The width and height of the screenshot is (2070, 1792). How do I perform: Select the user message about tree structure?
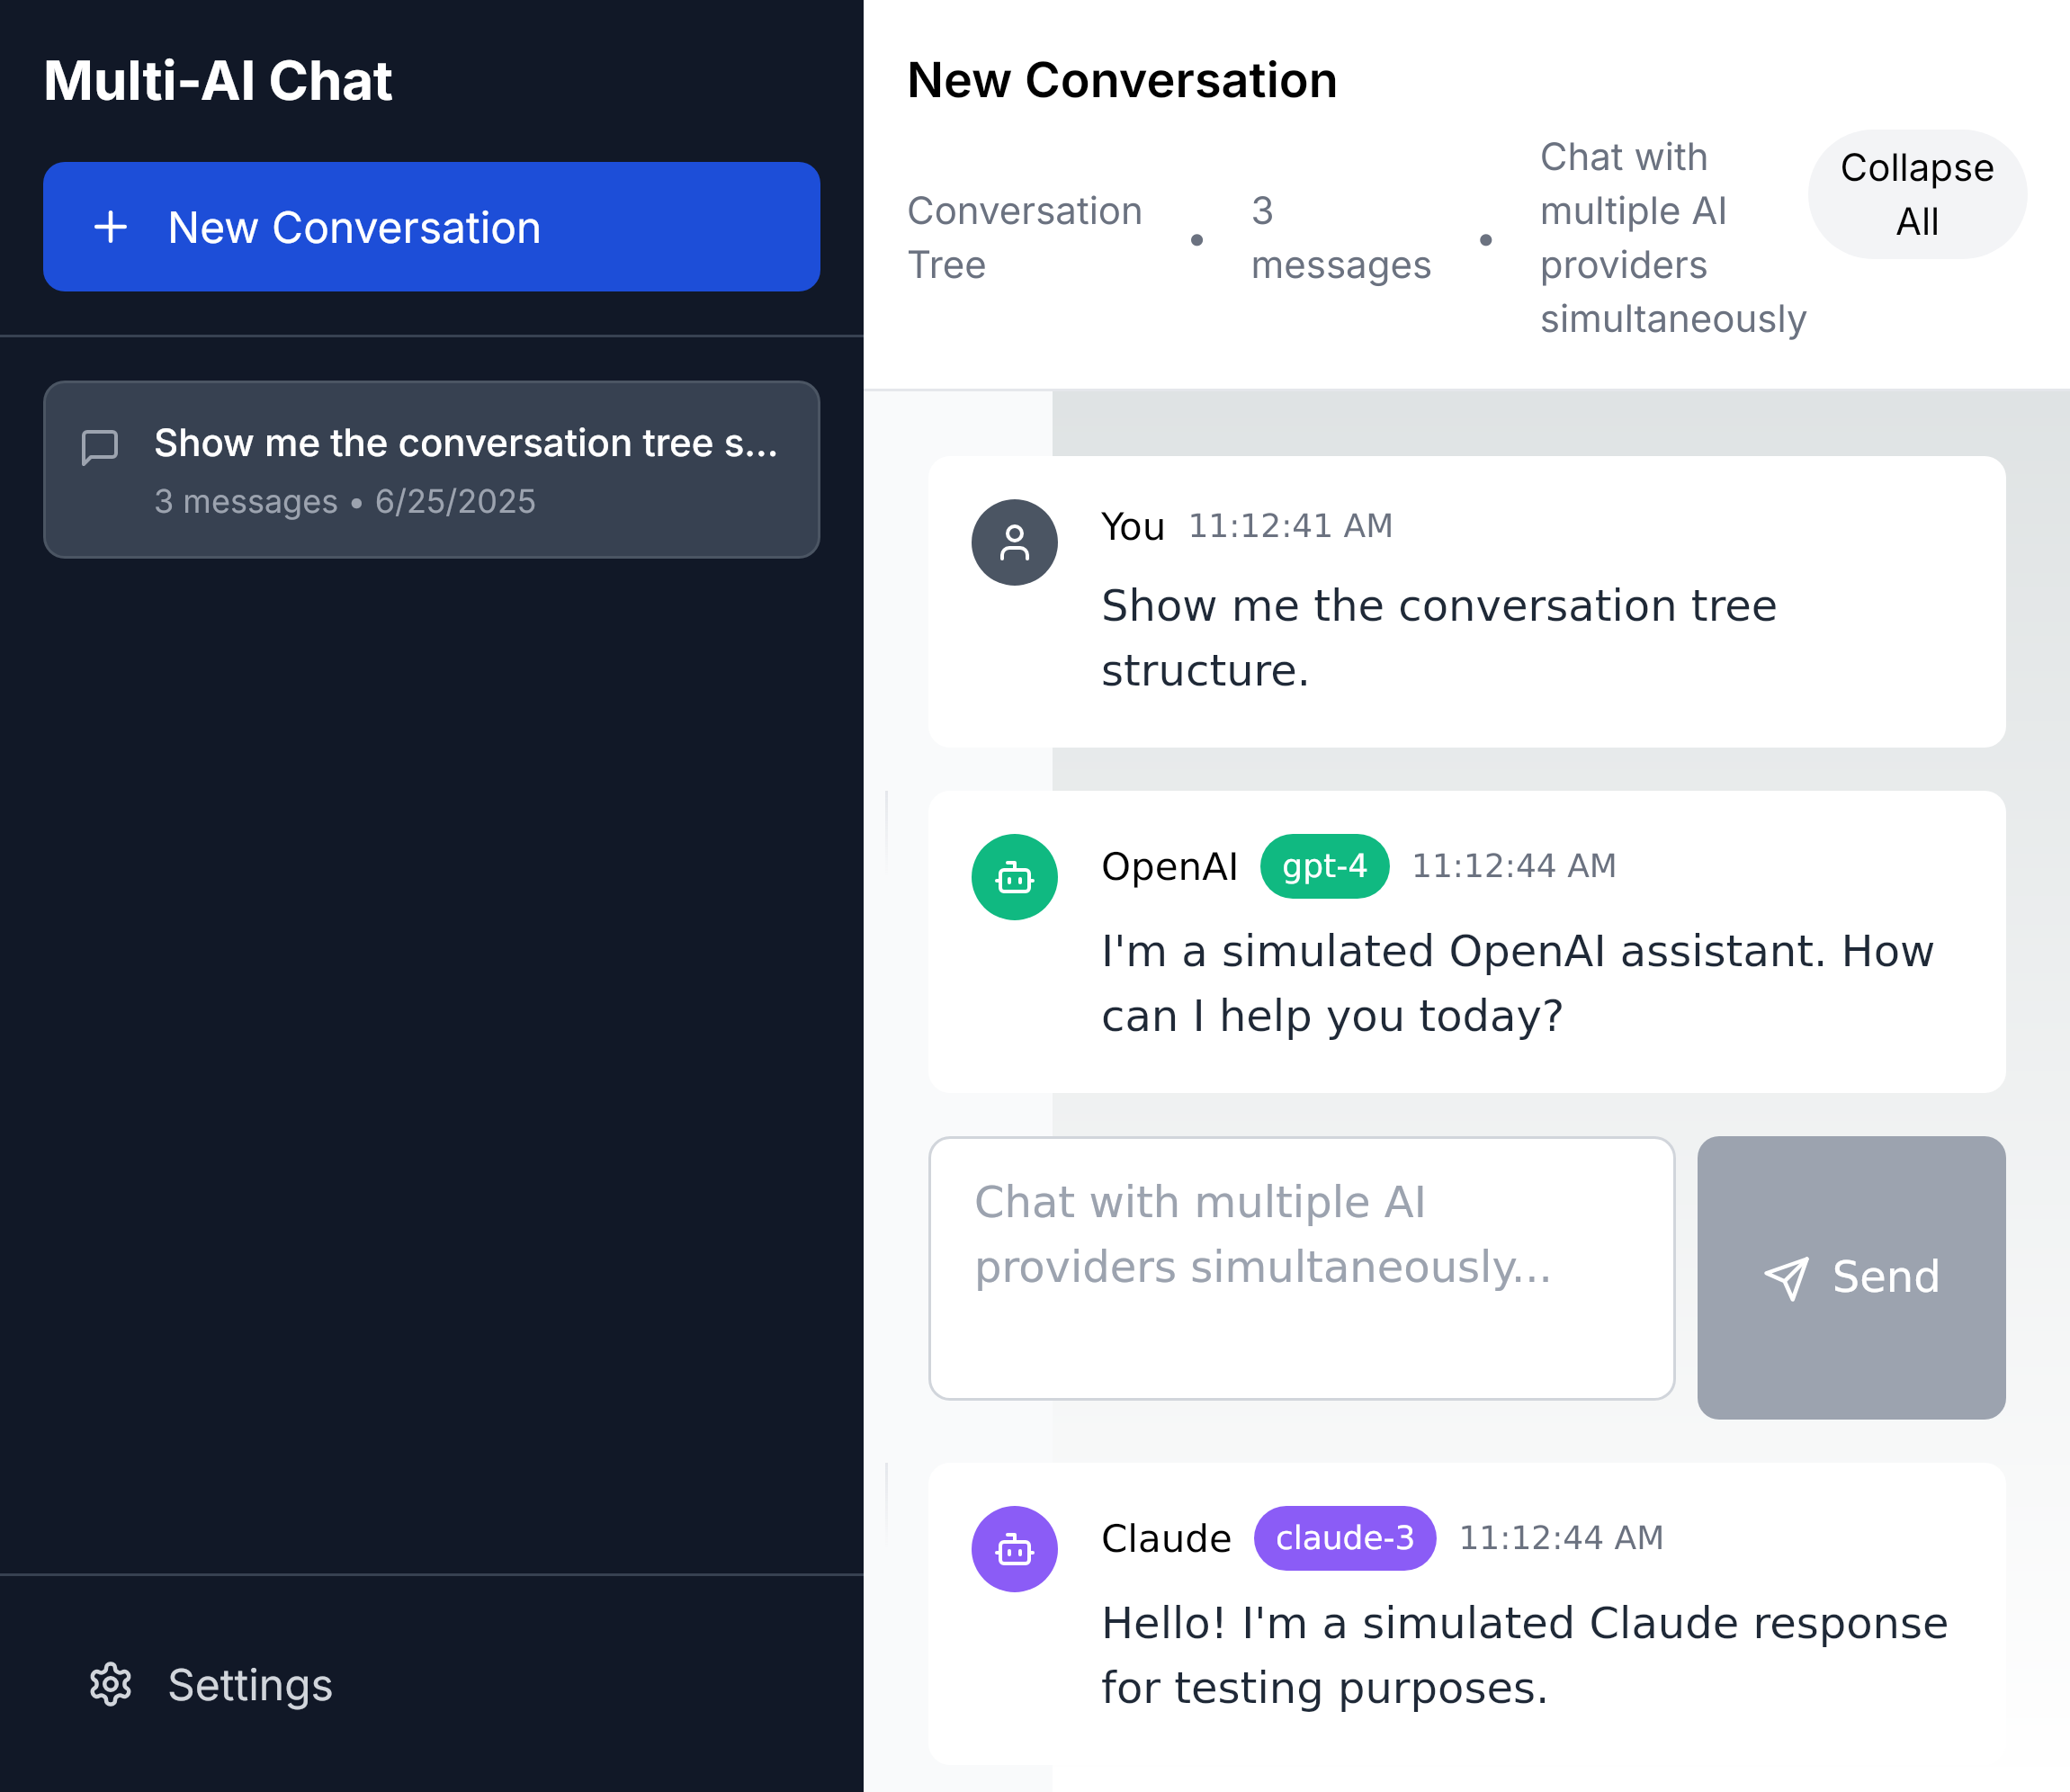(1466, 602)
